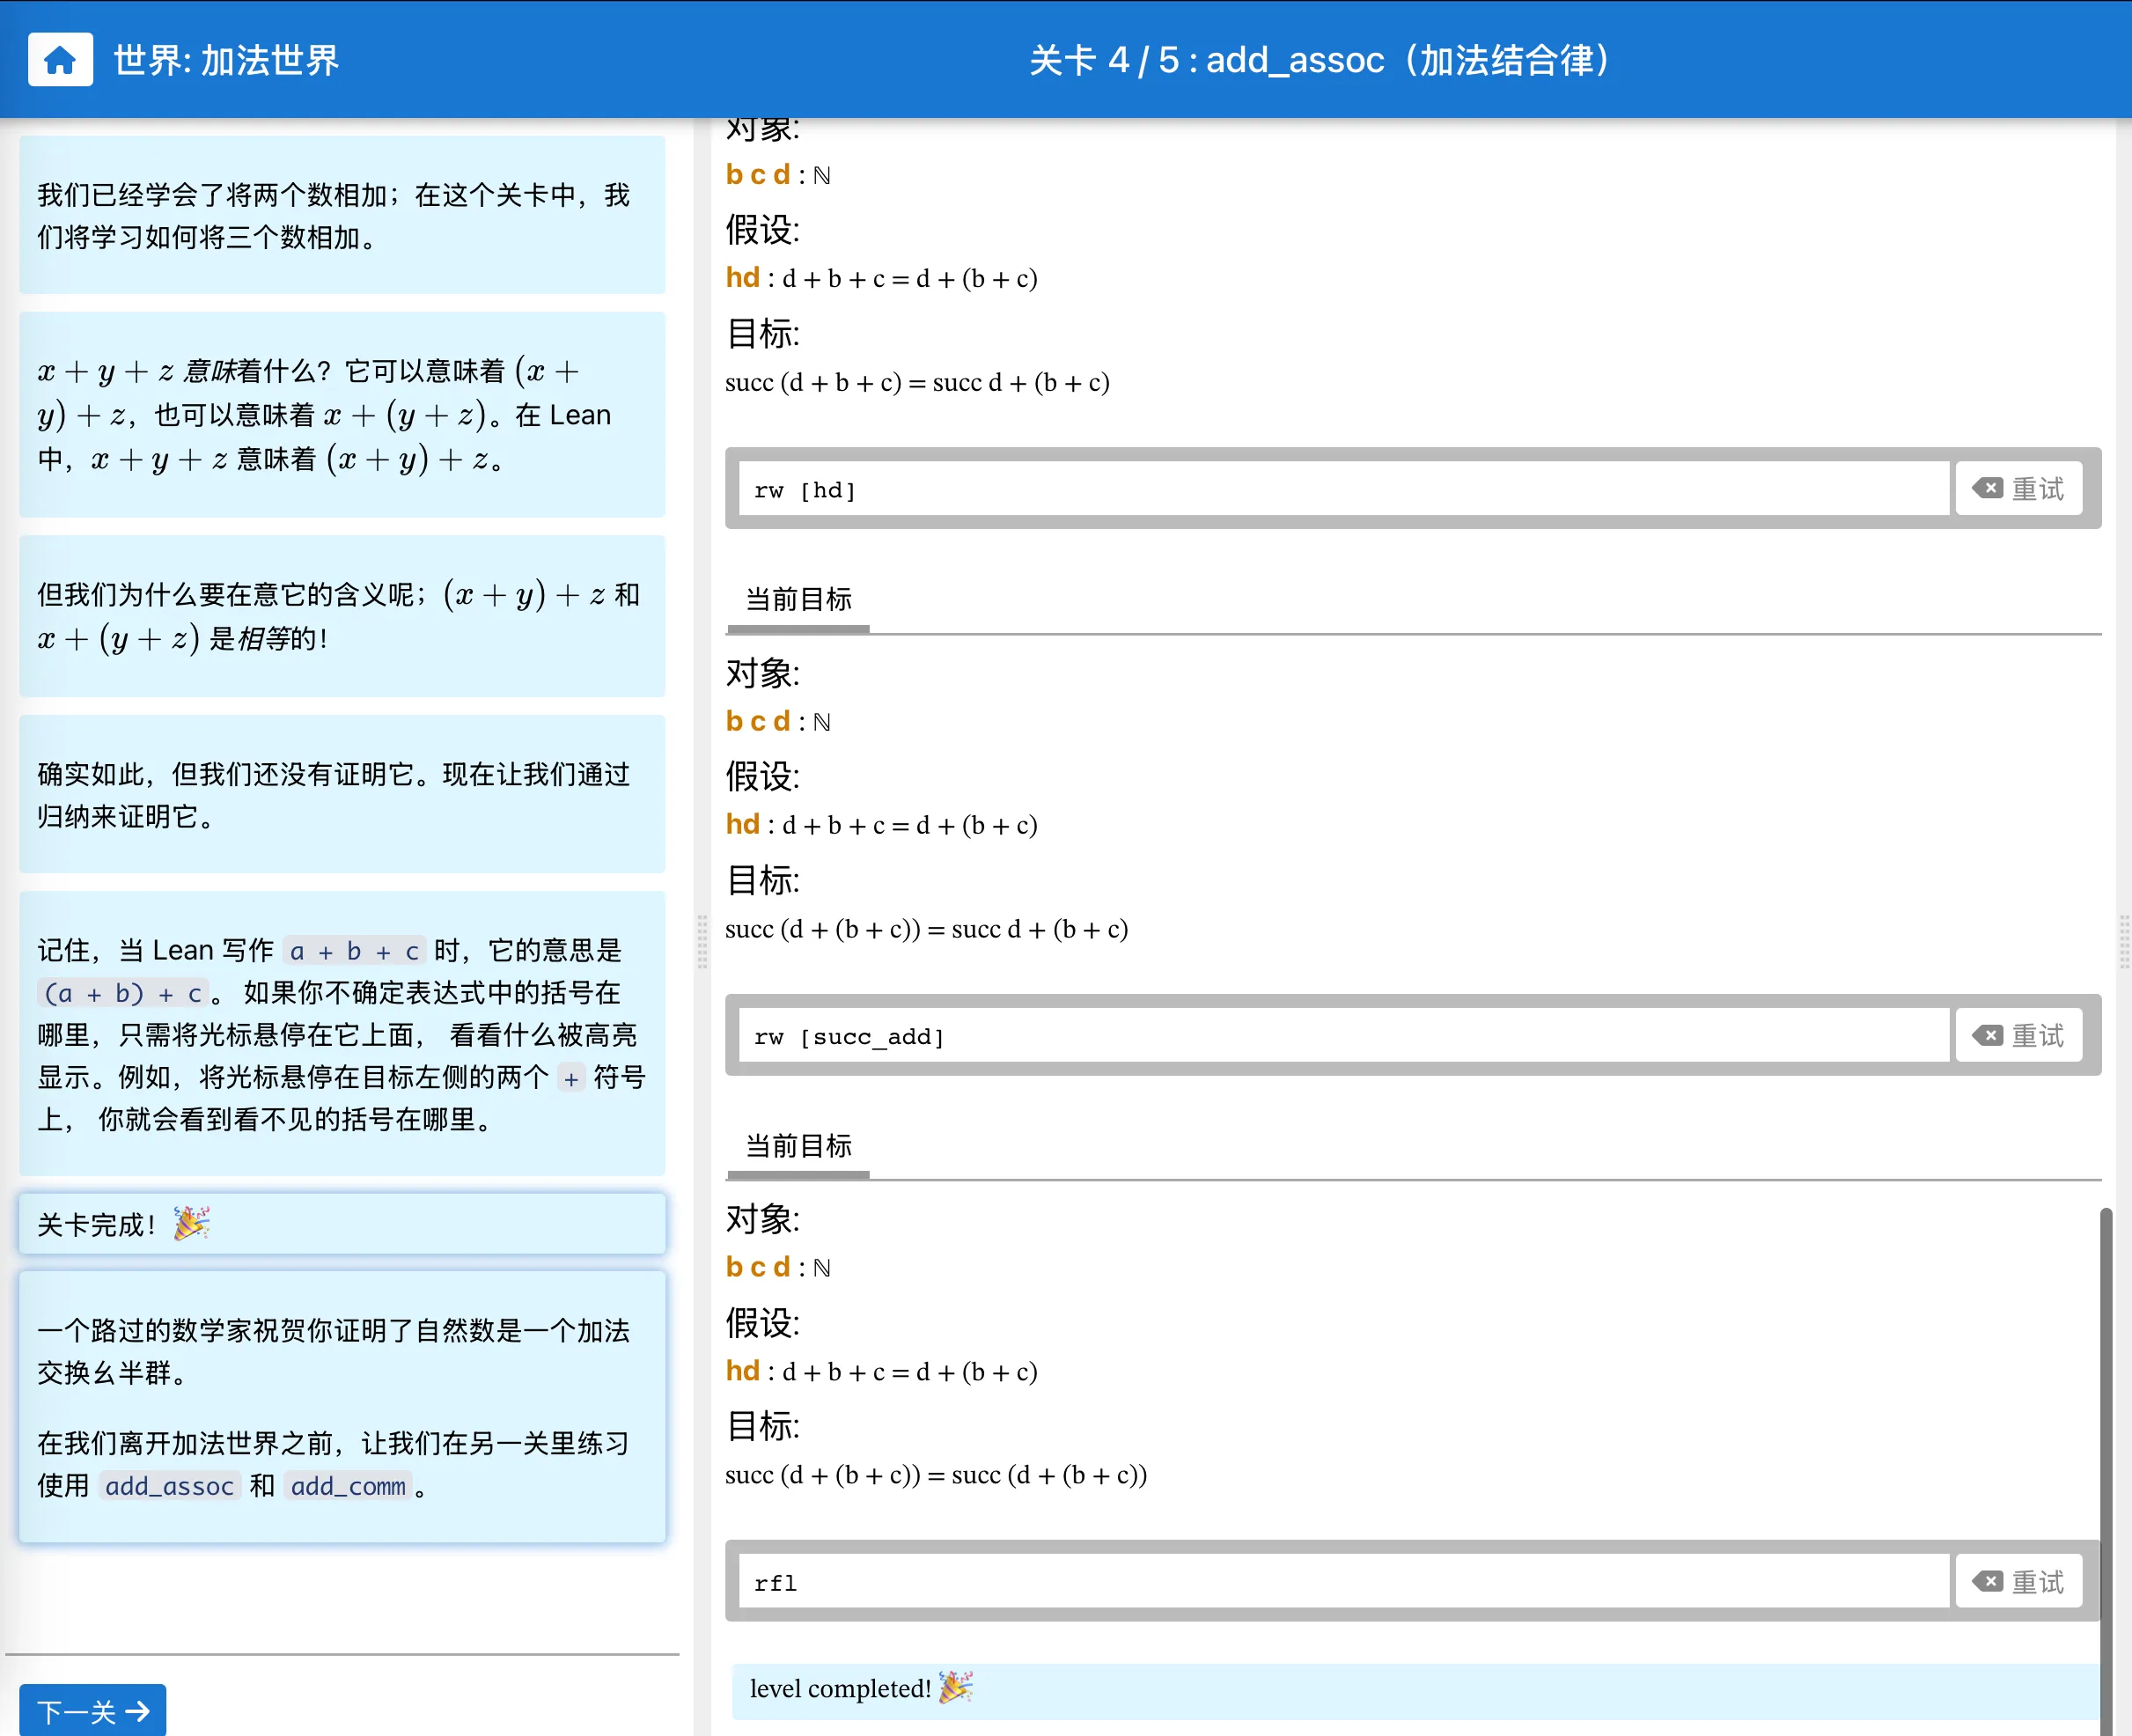
Task: Click retry icon beside rw [hd]
Action: click(x=1987, y=488)
